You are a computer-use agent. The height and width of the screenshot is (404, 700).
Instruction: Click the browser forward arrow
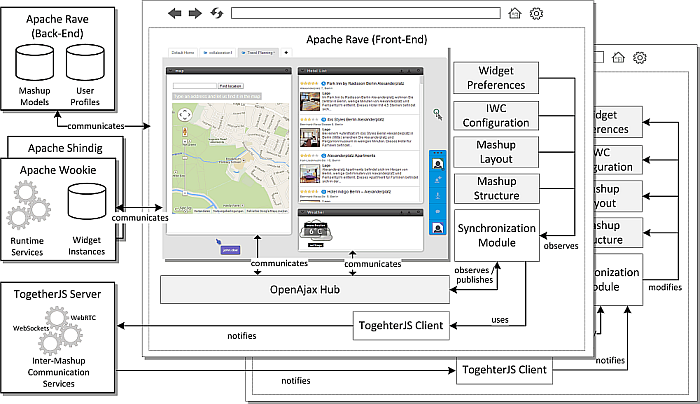point(194,13)
